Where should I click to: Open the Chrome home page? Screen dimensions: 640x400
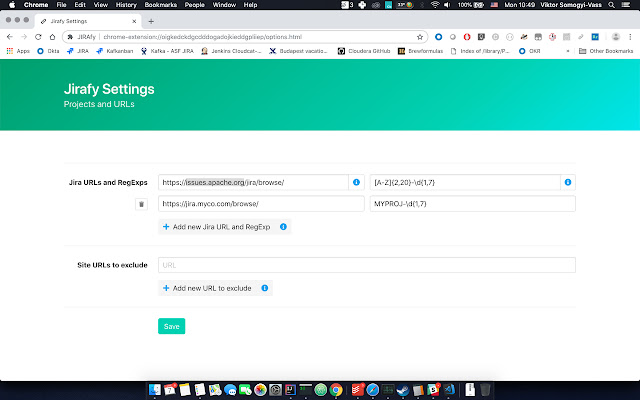(52, 37)
